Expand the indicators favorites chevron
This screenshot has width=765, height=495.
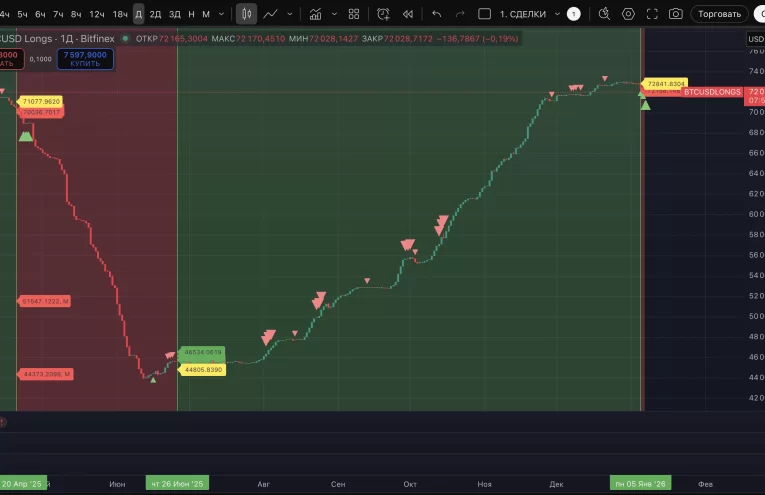[334, 14]
